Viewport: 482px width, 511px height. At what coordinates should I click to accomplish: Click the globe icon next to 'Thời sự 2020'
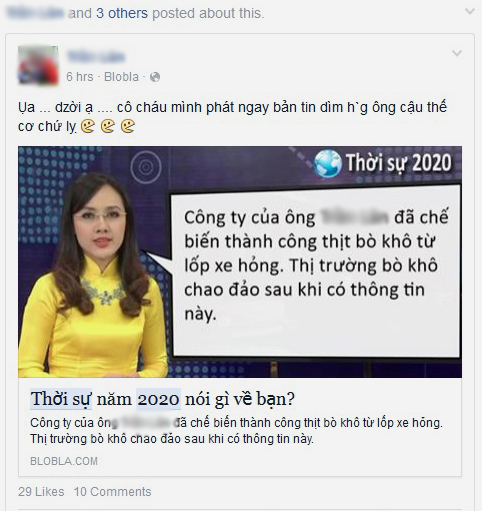328,163
